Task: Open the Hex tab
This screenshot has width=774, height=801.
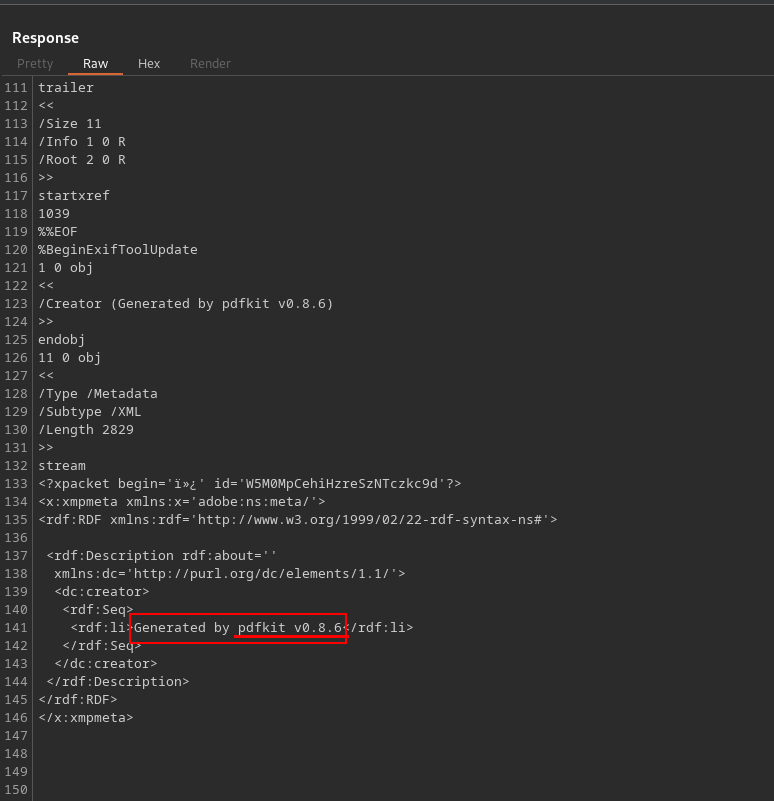Action: [x=149, y=64]
